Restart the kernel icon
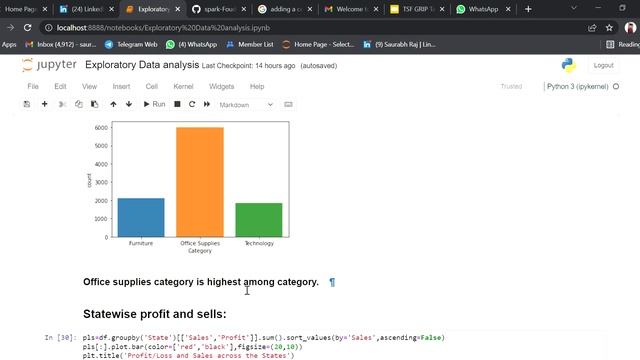The width and height of the screenshot is (640, 360). point(192,104)
